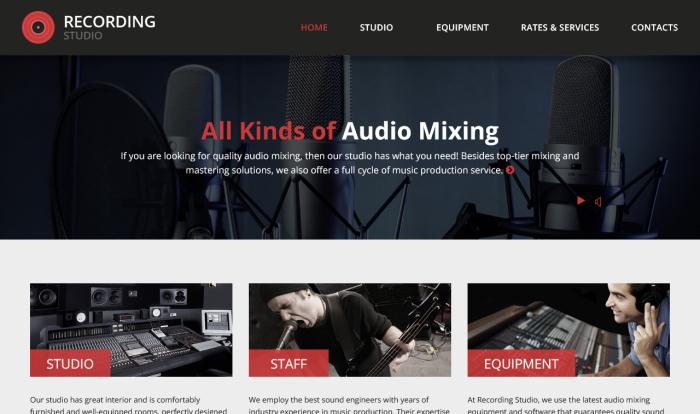The height and width of the screenshot is (414, 700).
Task: Click the hero paragraph about quality audio mixing
Action: pyautogui.click(x=350, y=163)
